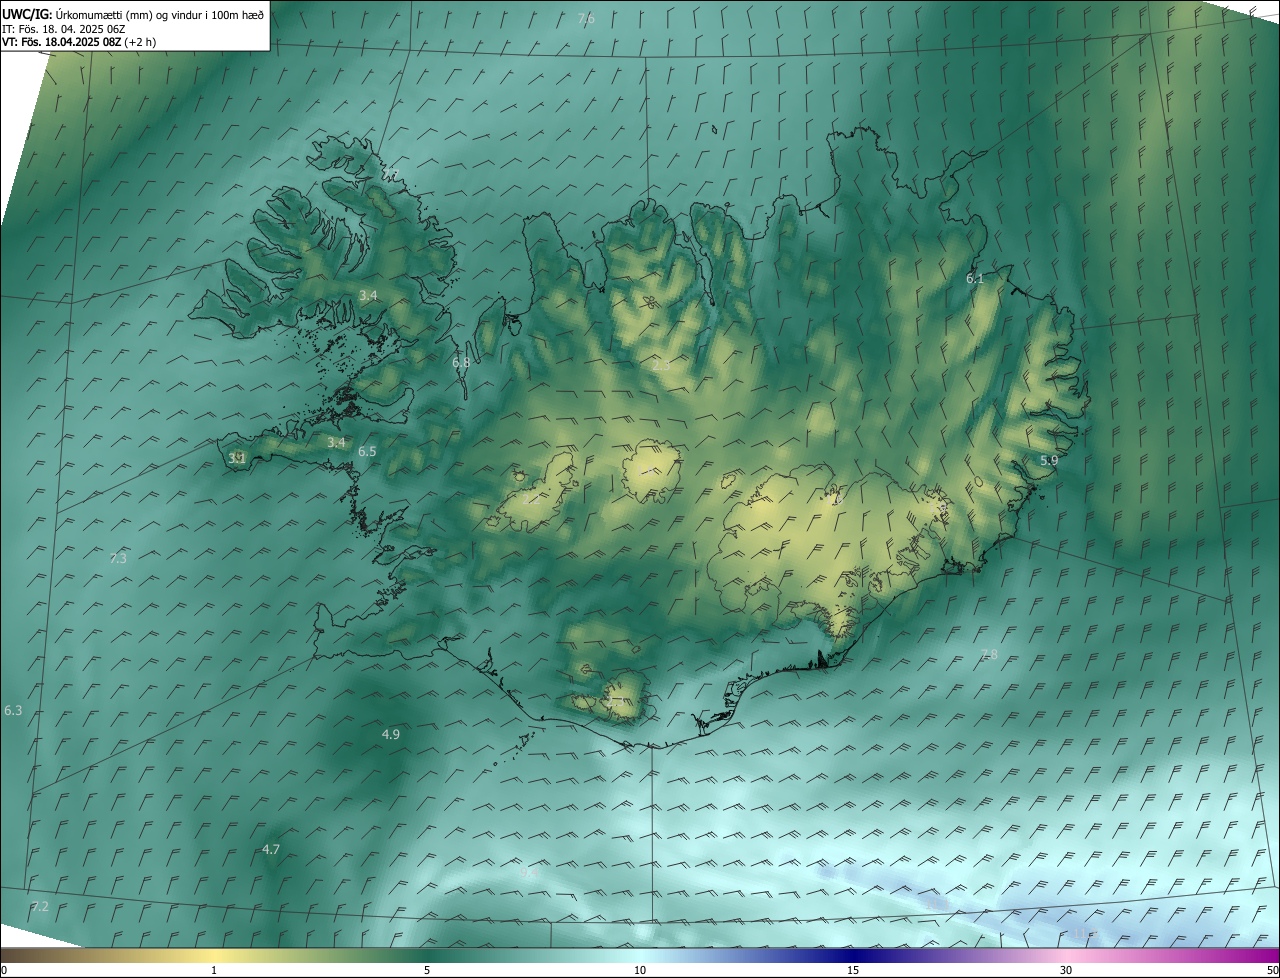
Task: Click the 6.8 value label
Action: [461, 363]
